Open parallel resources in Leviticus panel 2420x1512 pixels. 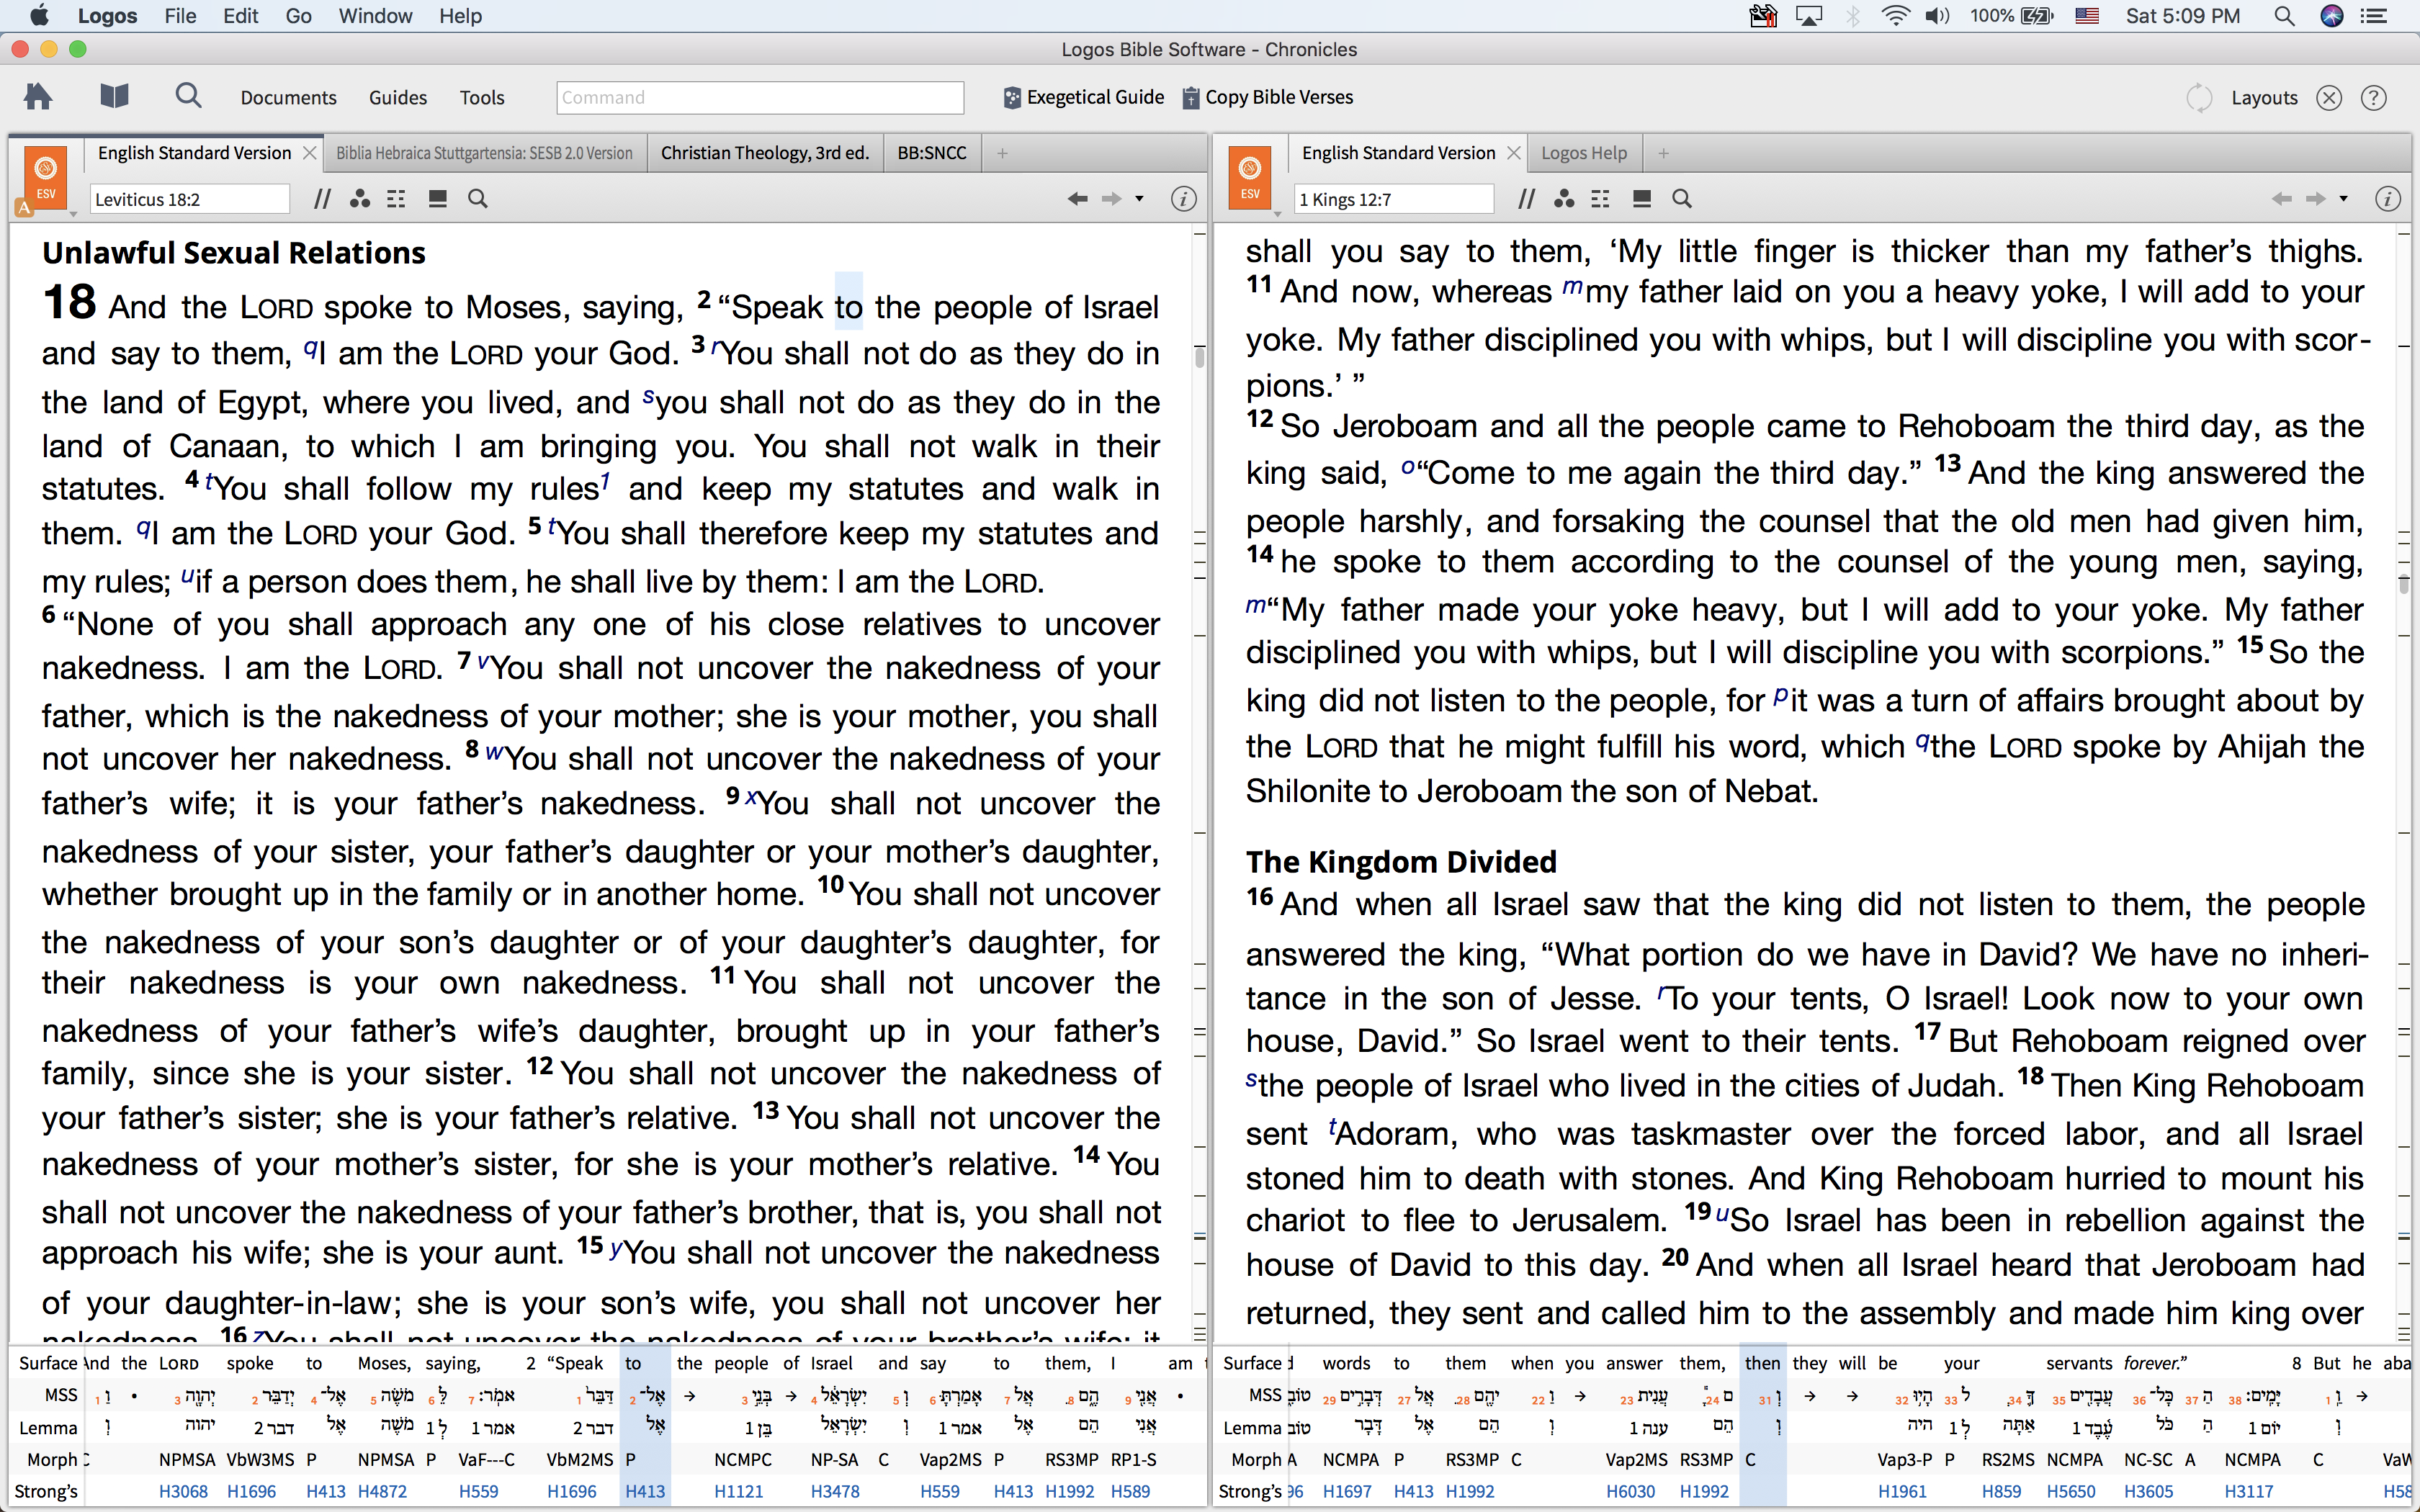[x=322, y=199]
